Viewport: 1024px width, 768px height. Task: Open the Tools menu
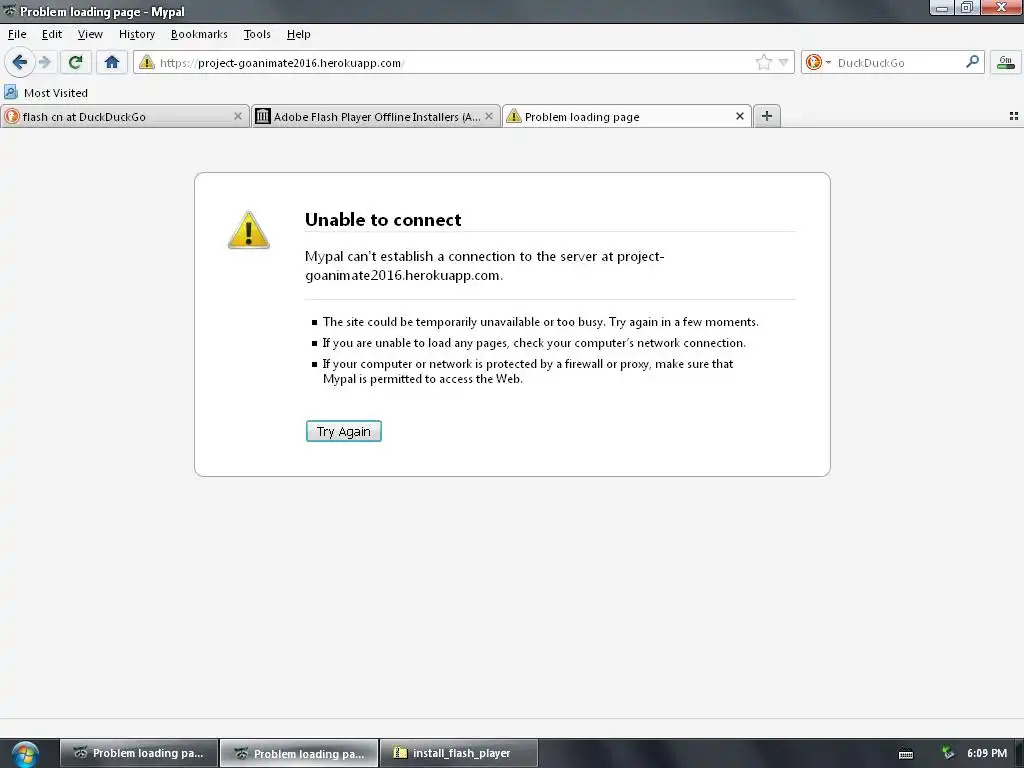(257, 34)
